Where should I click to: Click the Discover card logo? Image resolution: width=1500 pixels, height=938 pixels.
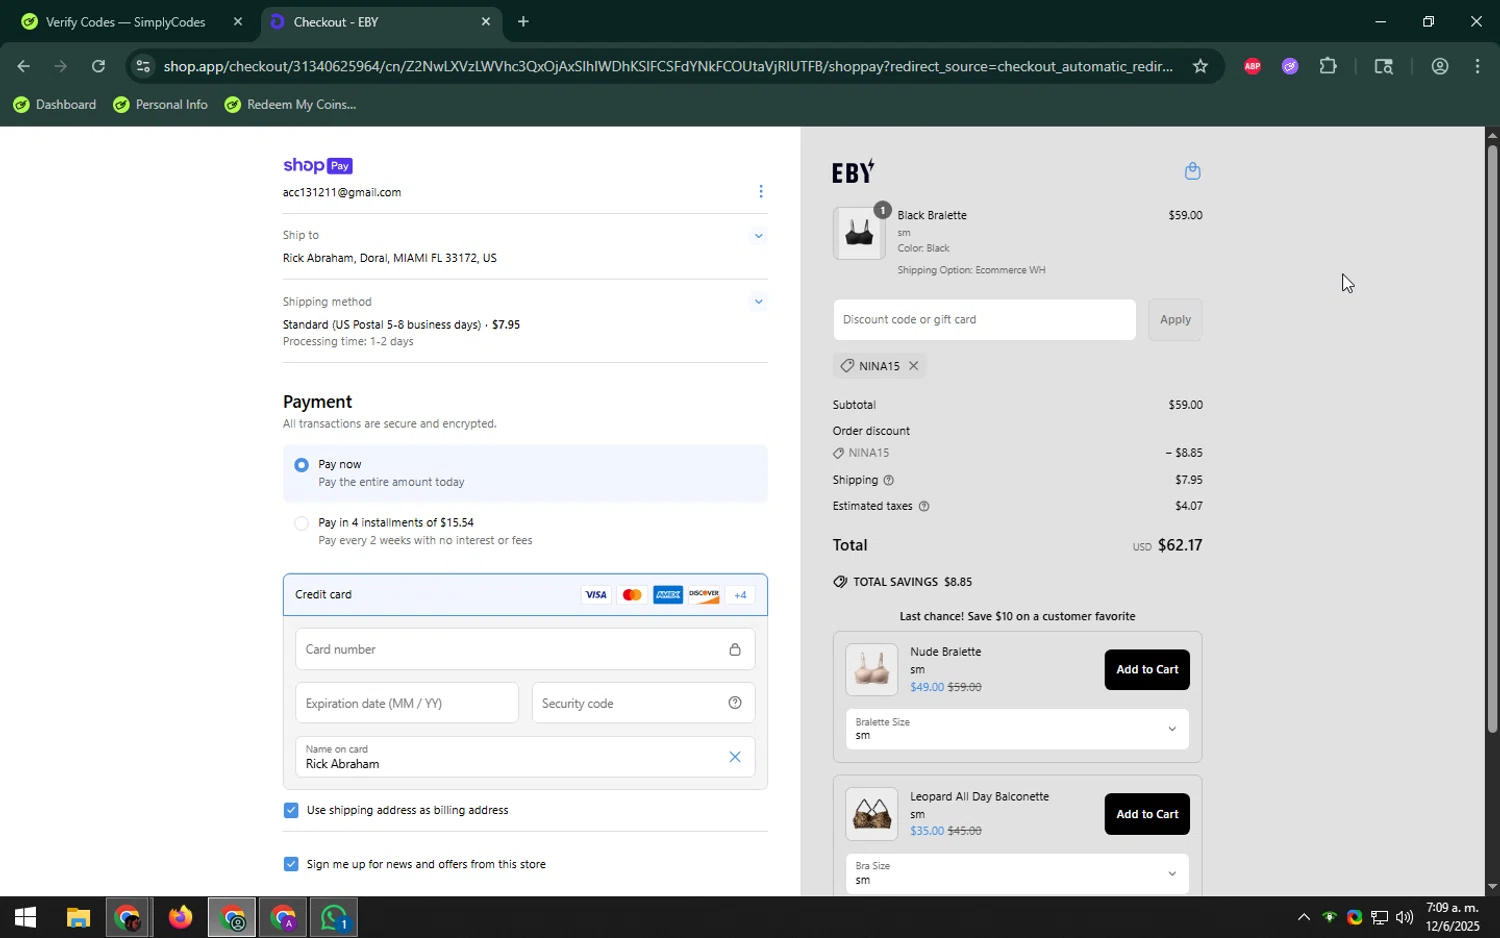(x=704, y=595)
